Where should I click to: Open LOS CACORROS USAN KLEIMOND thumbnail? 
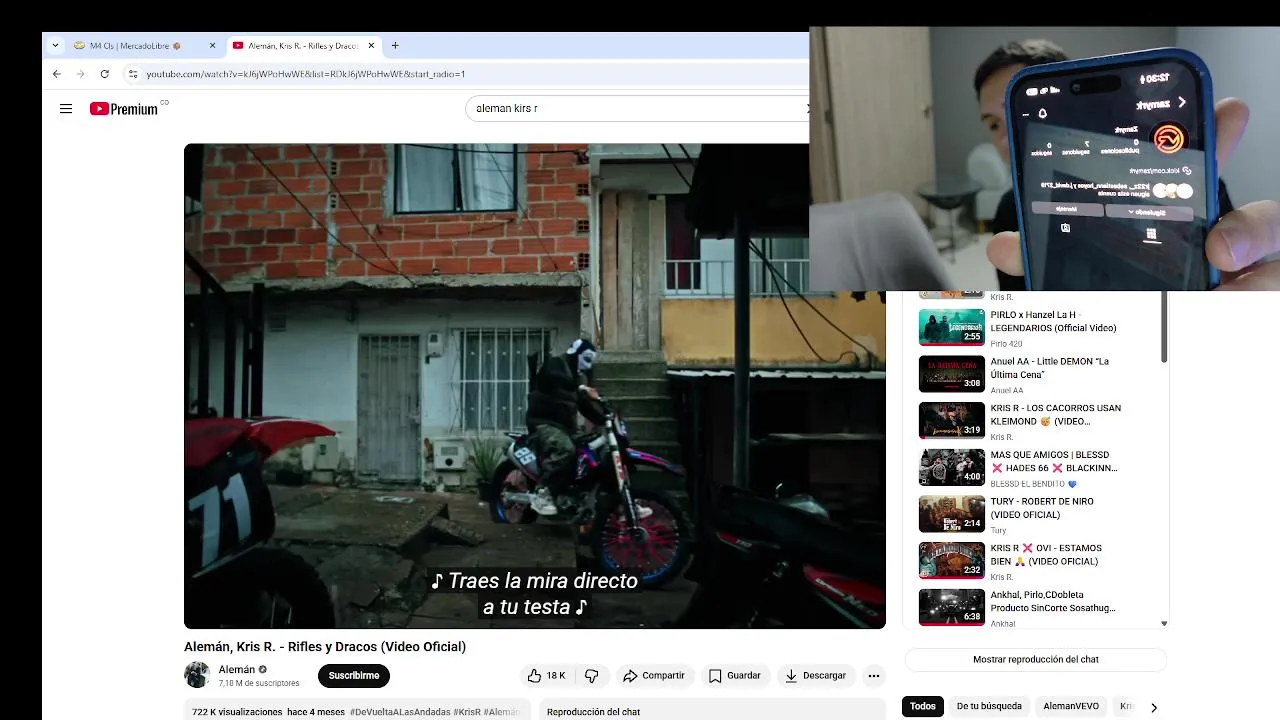click(x=952, y=421)
